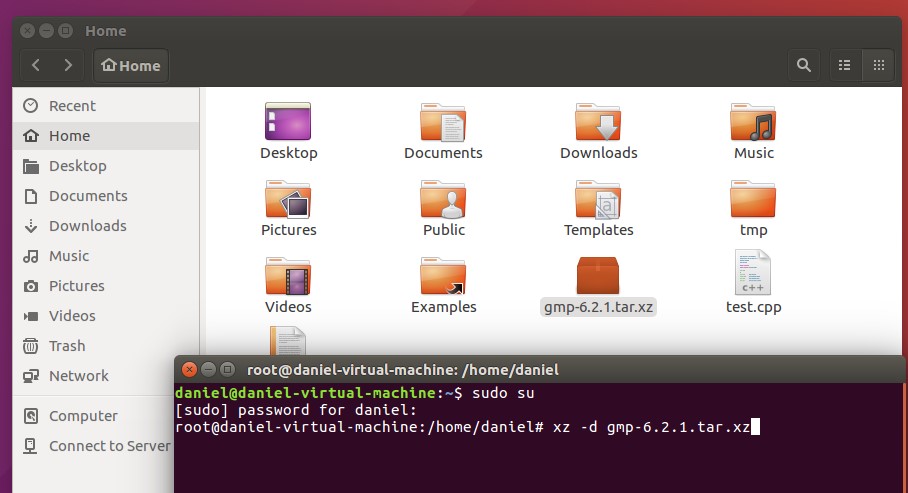Open the Downloads folder icon

point(598,123)
